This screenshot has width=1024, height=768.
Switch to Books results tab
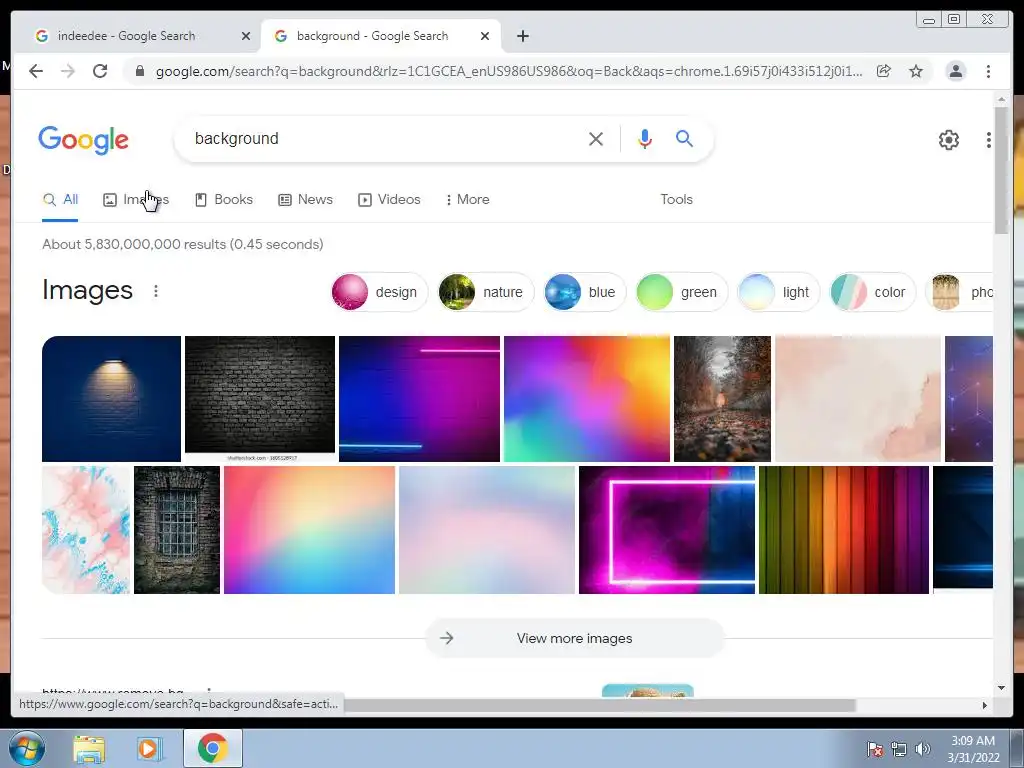click(224, 200)
